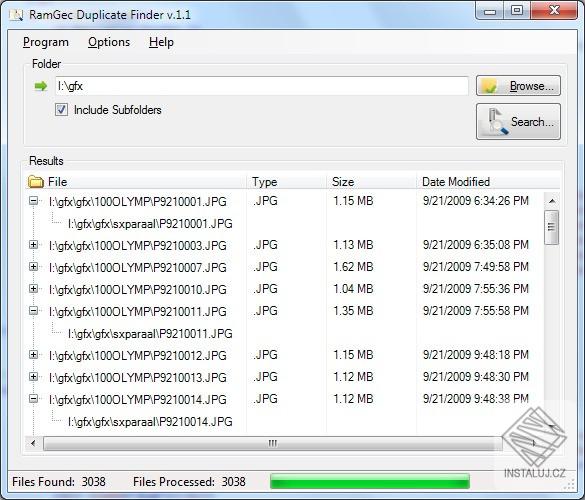Sort results by the Type column header
Image resolution: width=585 pixels, height=500 pixels.
point(287,182)
